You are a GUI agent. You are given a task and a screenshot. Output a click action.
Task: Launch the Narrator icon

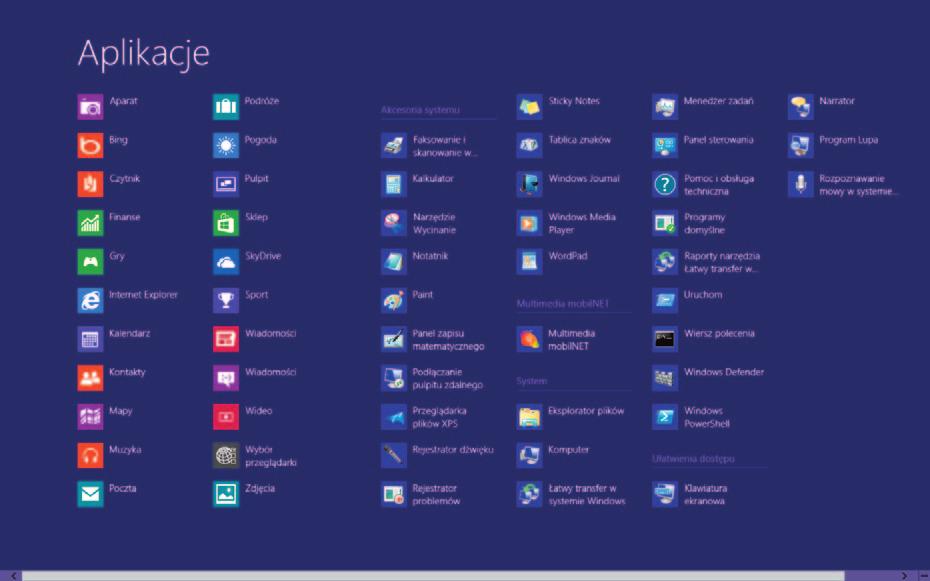click(801, 107)
